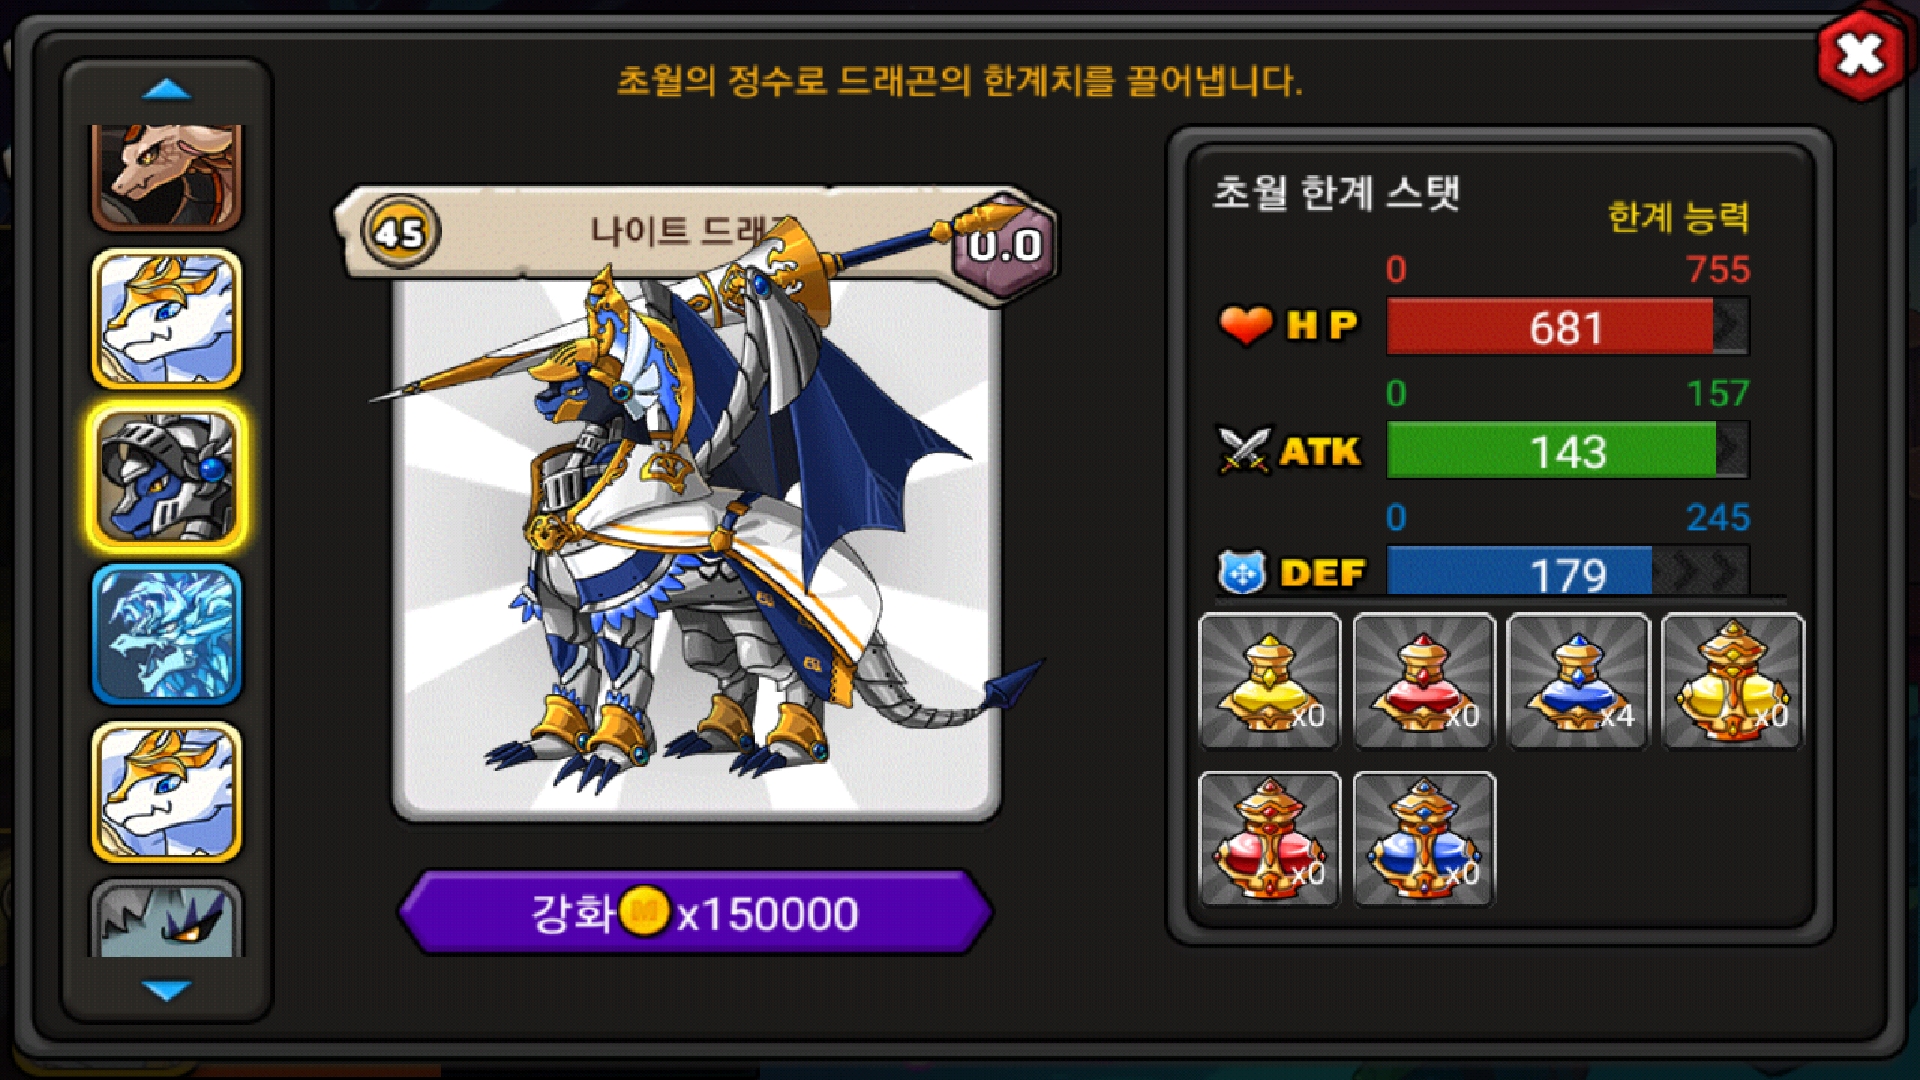
Task: Select the small yellow essence potion
Action: 1269,681
